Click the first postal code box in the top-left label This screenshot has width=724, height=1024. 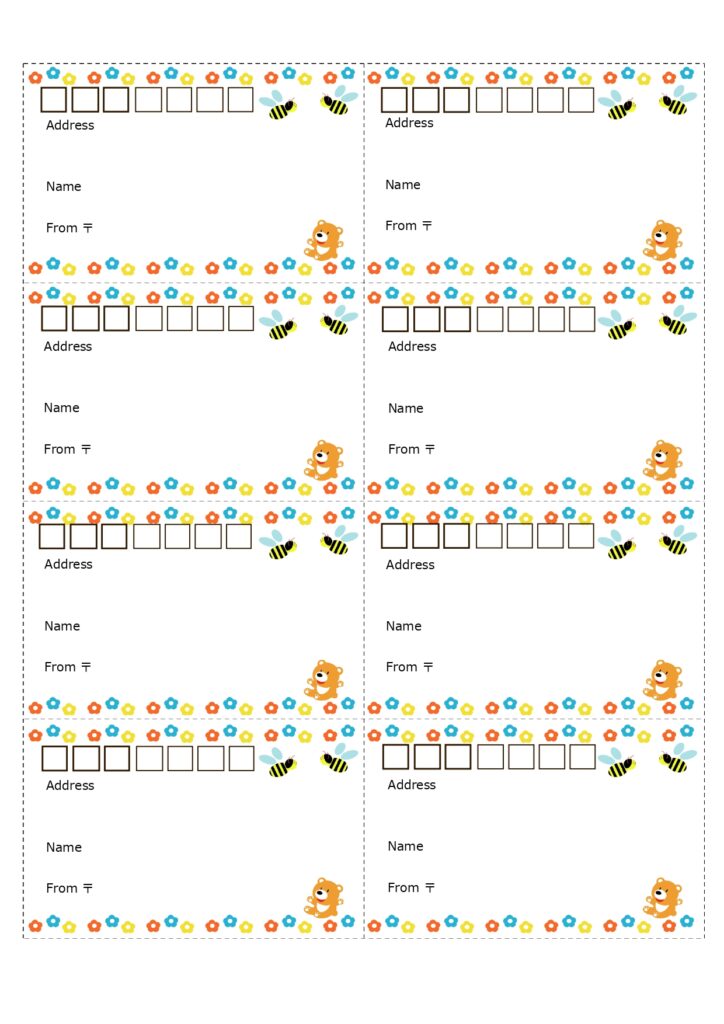click(x=54, y=99)
